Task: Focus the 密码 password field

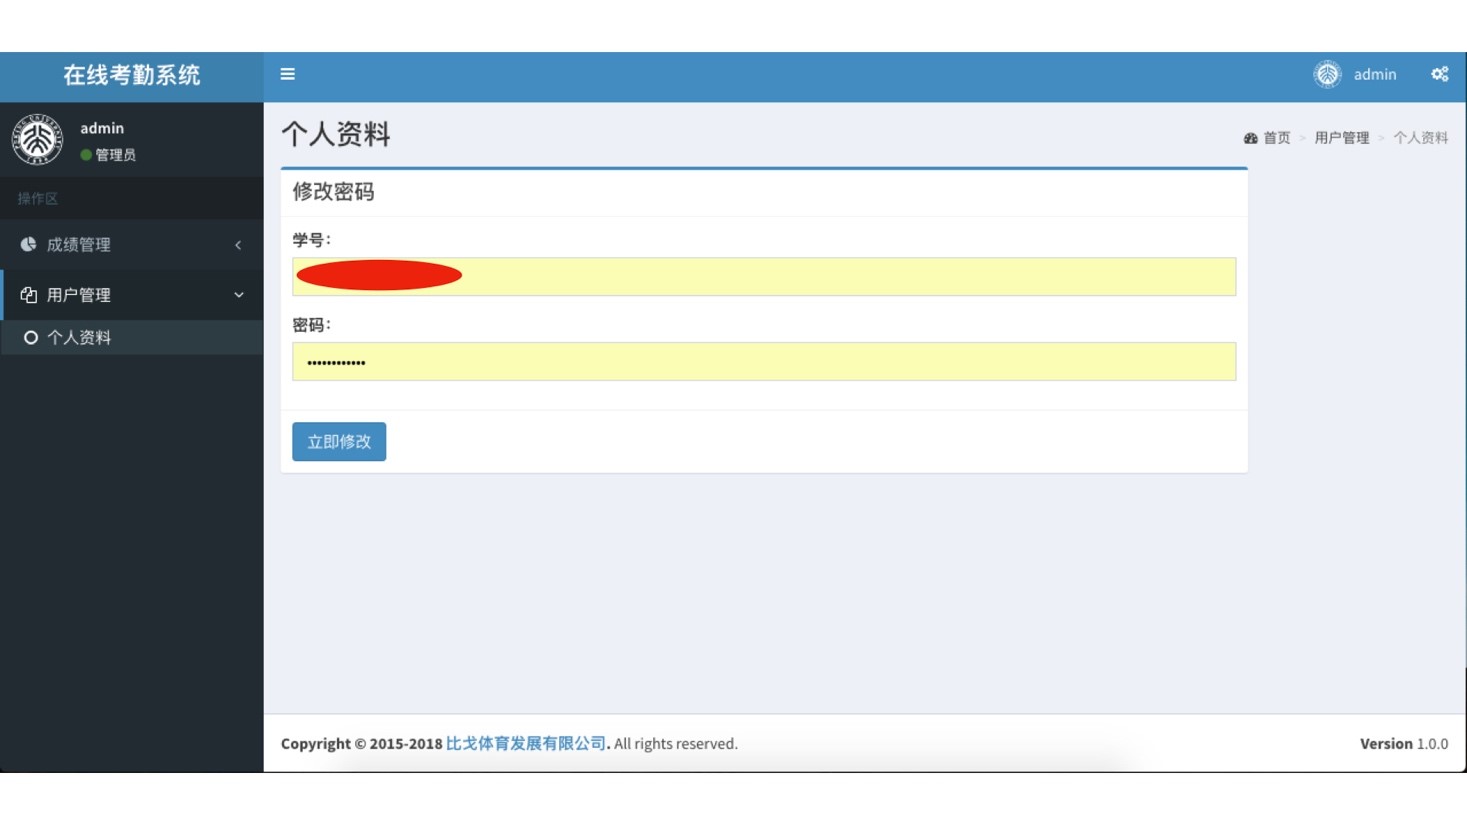Action: tap(764, 362)
